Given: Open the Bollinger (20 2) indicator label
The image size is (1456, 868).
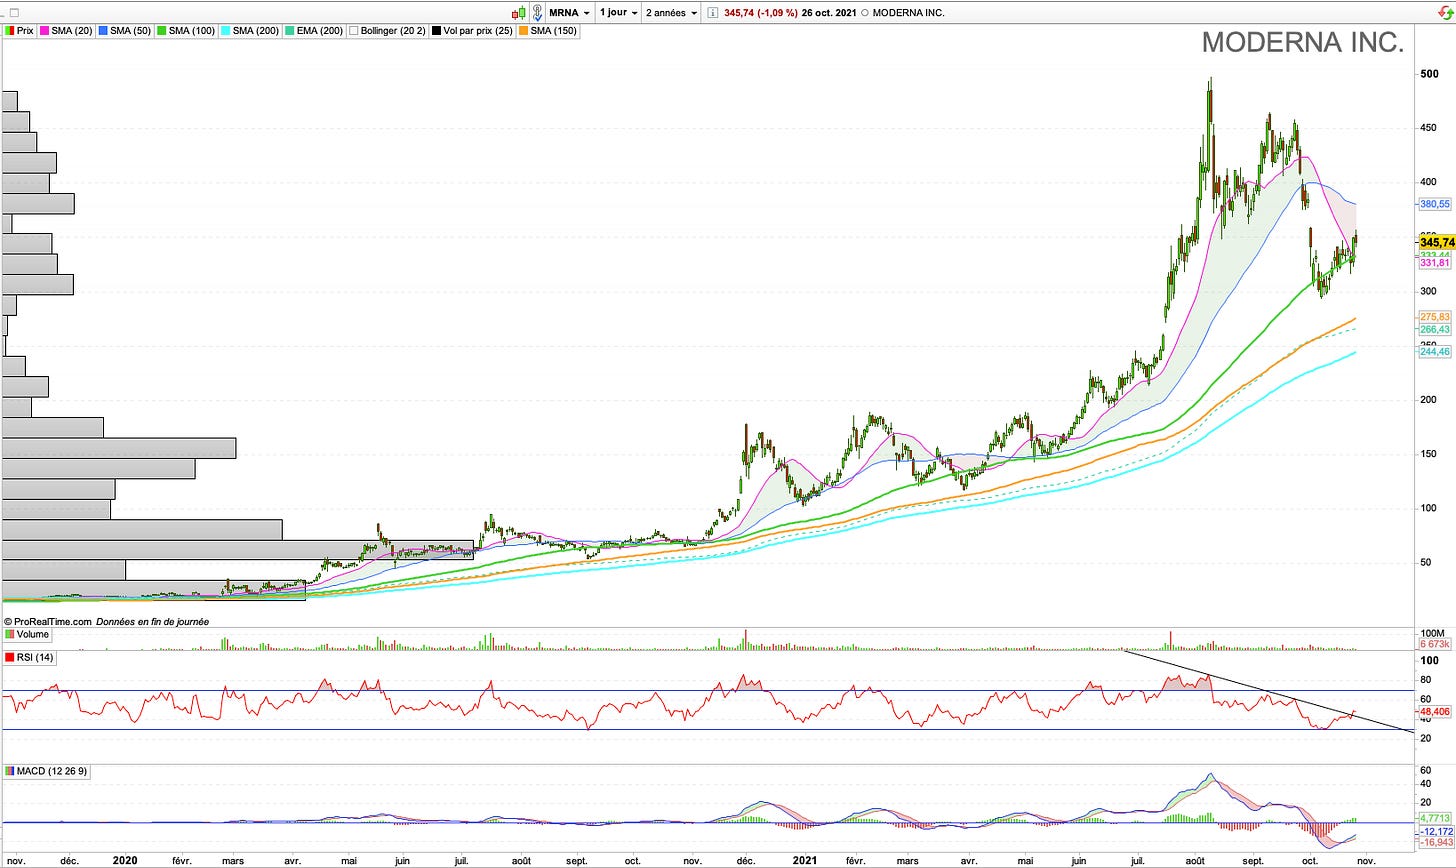Looking at the screenshot, I should click(x=387, y=31).
